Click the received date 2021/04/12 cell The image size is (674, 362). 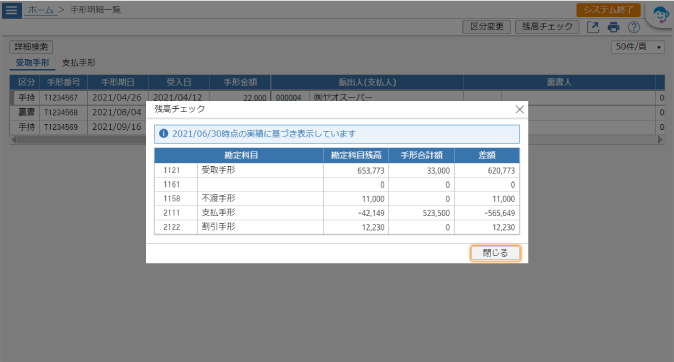(178, 97)
